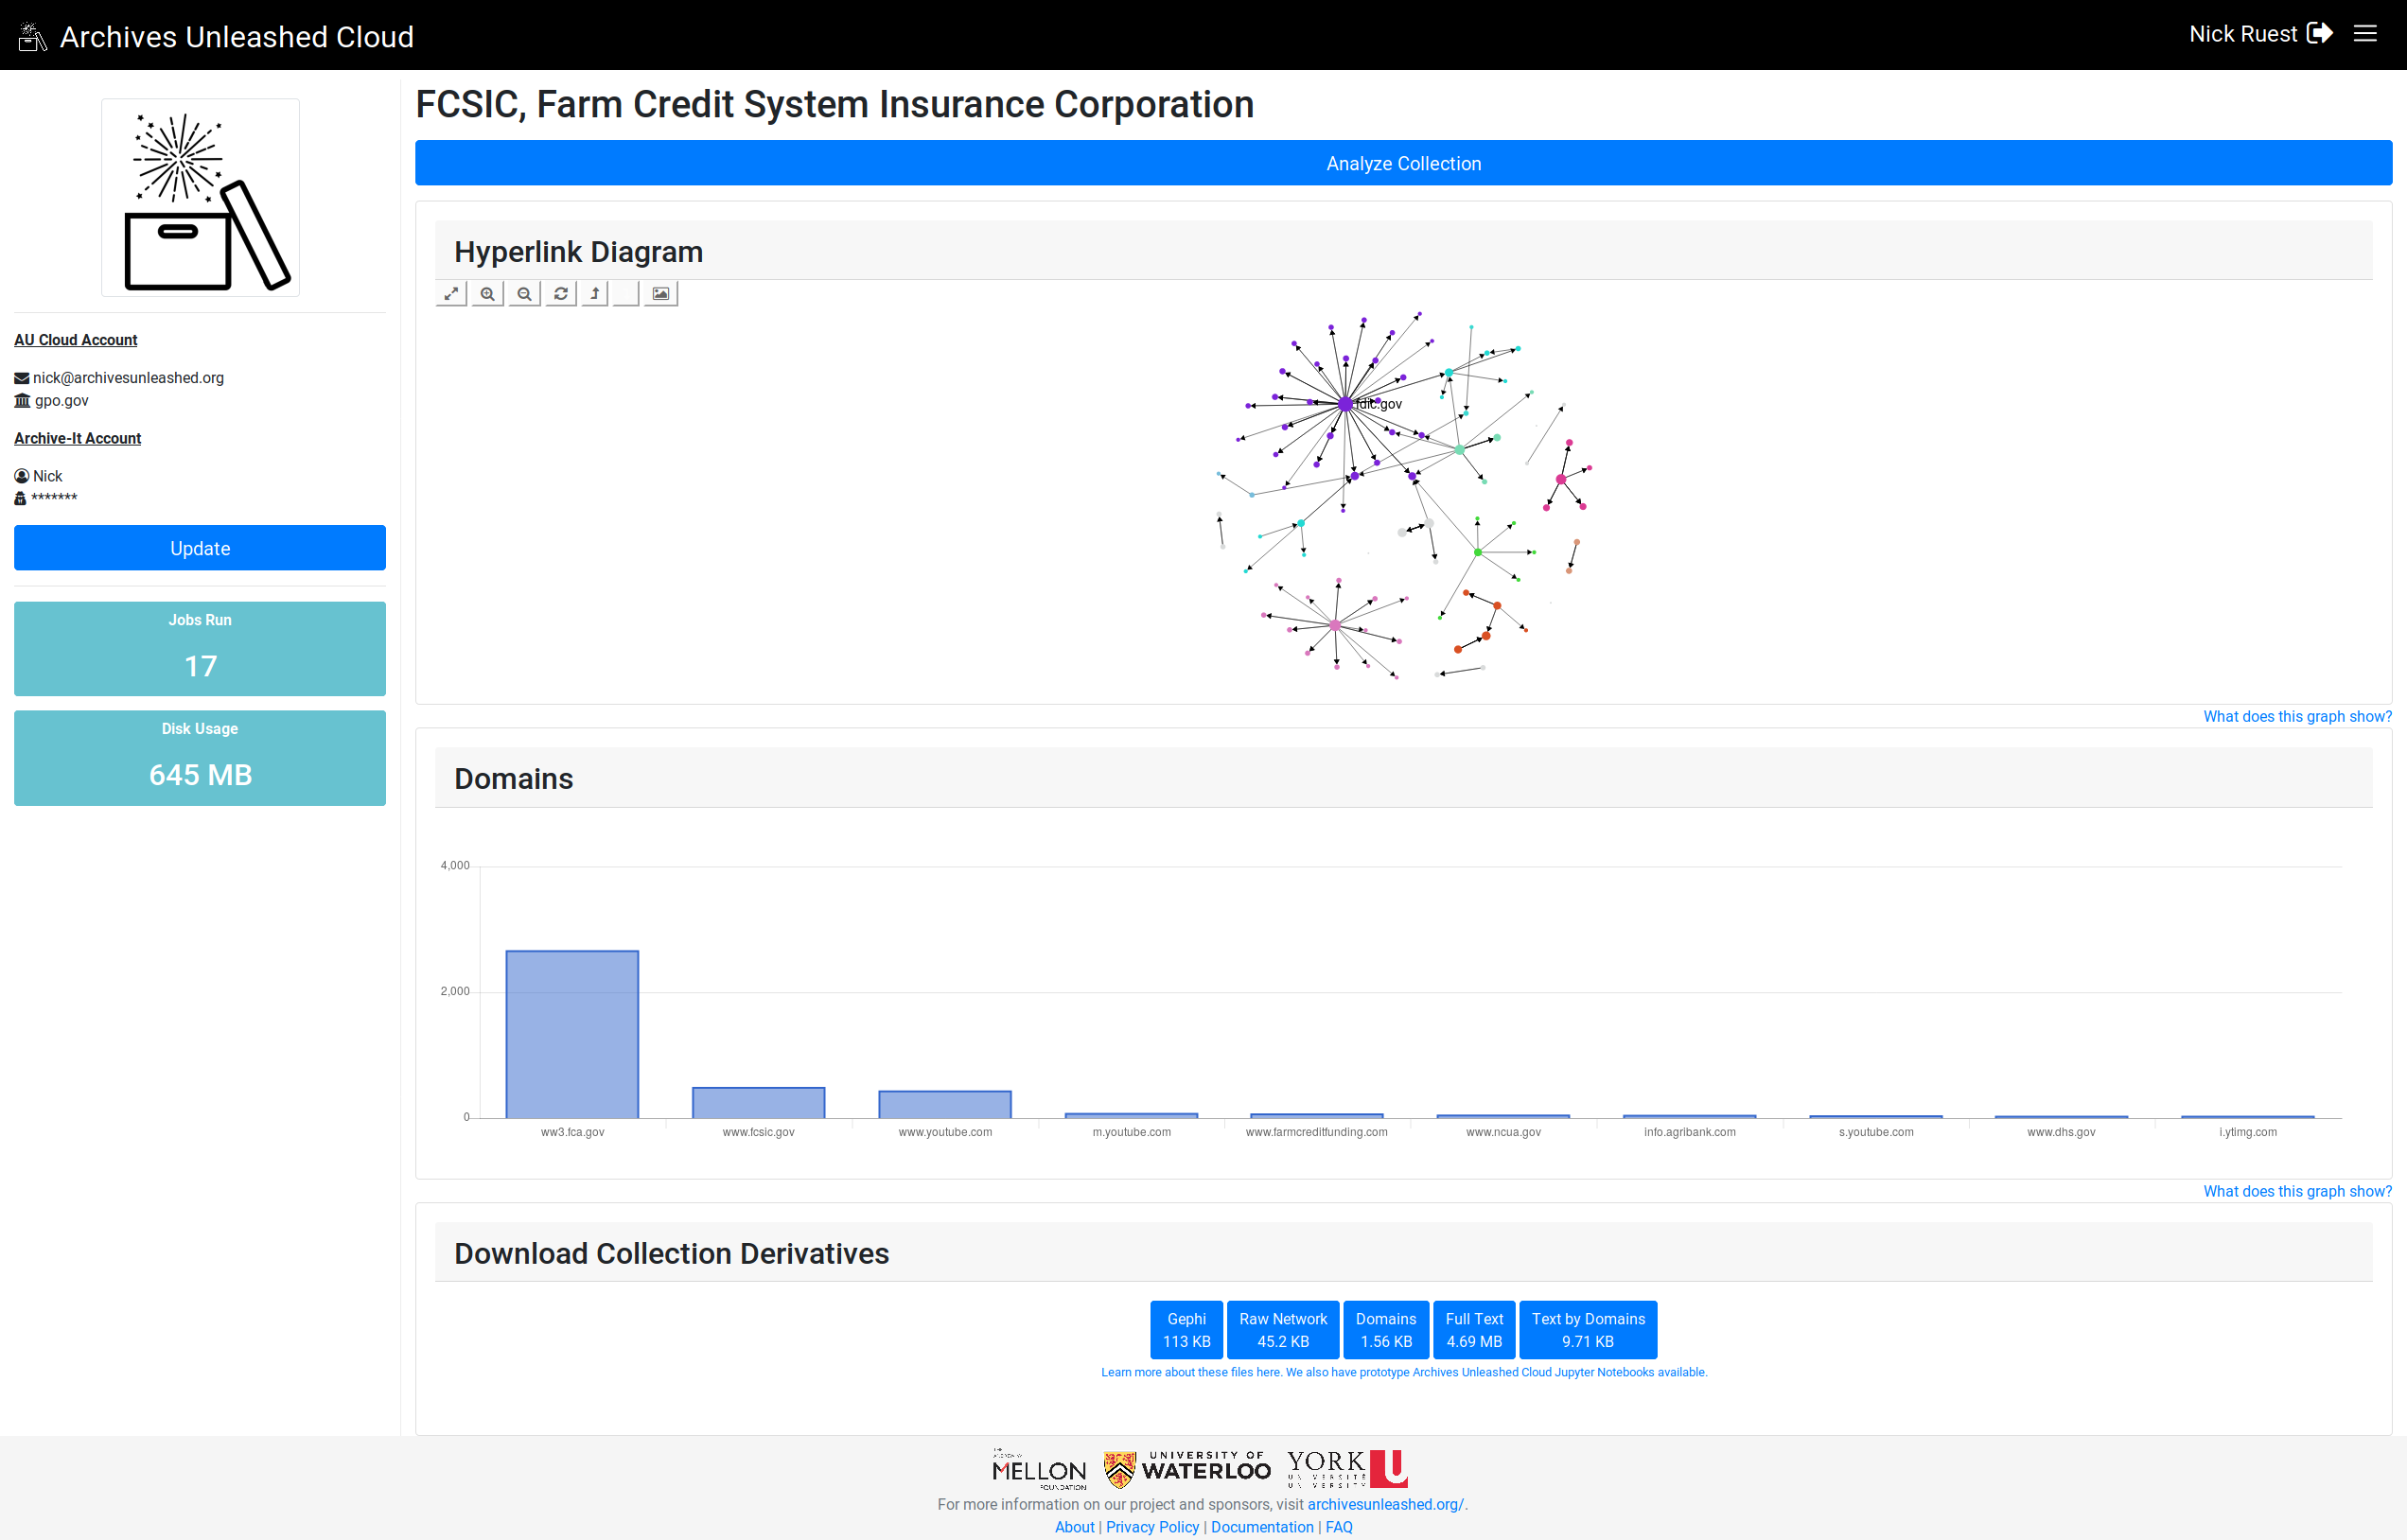Open the archivesunleashed.org/ footer link
Image resolution: width=2407 pixels, height=1540 pixels.
1385,1504
